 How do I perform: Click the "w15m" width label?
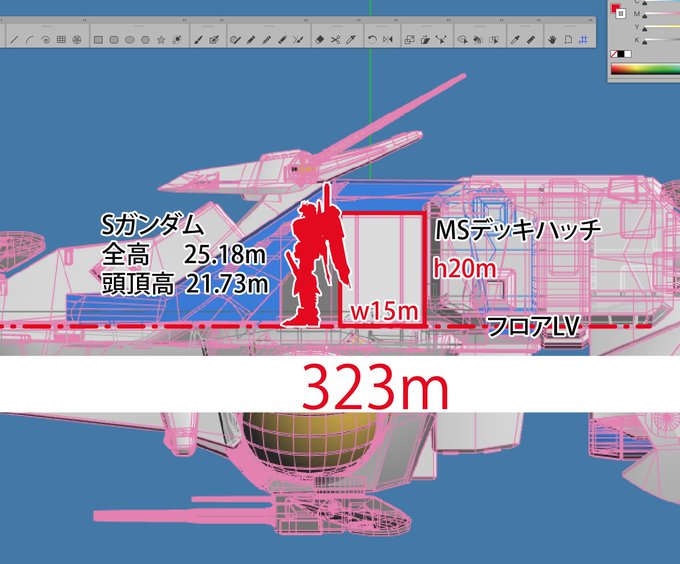coord(385,311)
